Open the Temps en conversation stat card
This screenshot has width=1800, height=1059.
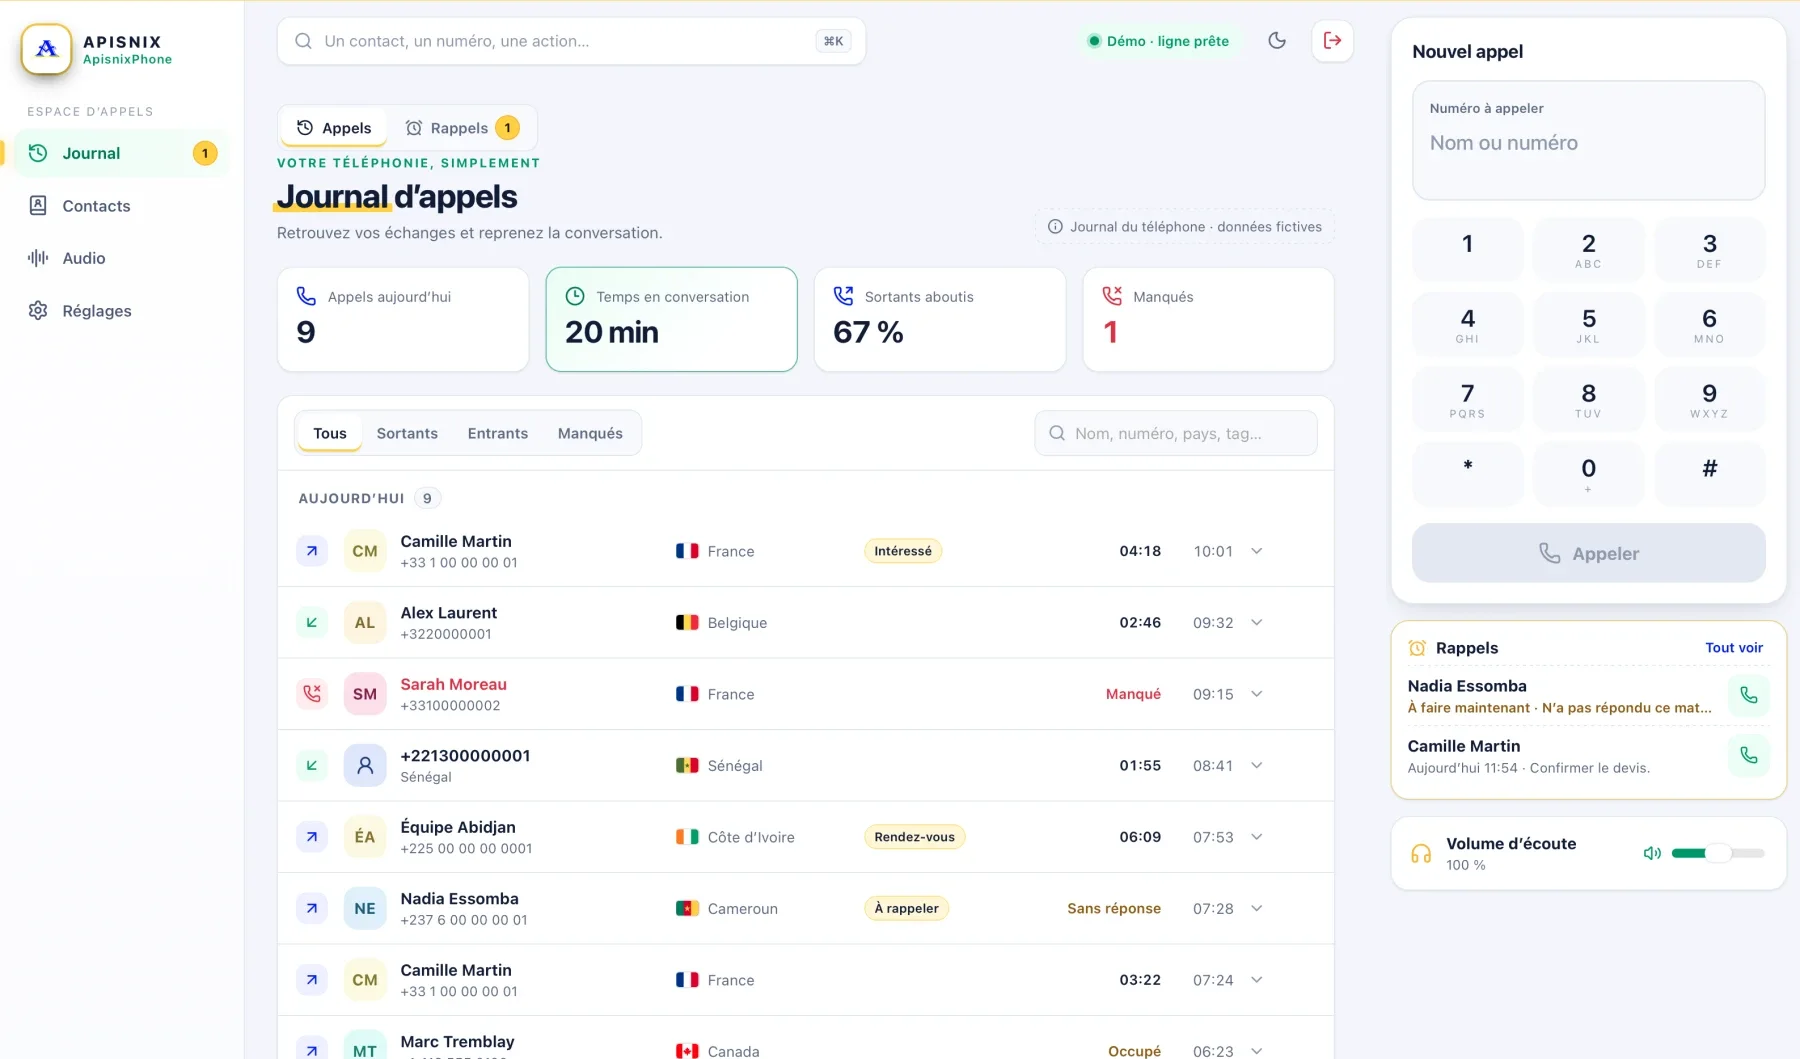(672, 319)
